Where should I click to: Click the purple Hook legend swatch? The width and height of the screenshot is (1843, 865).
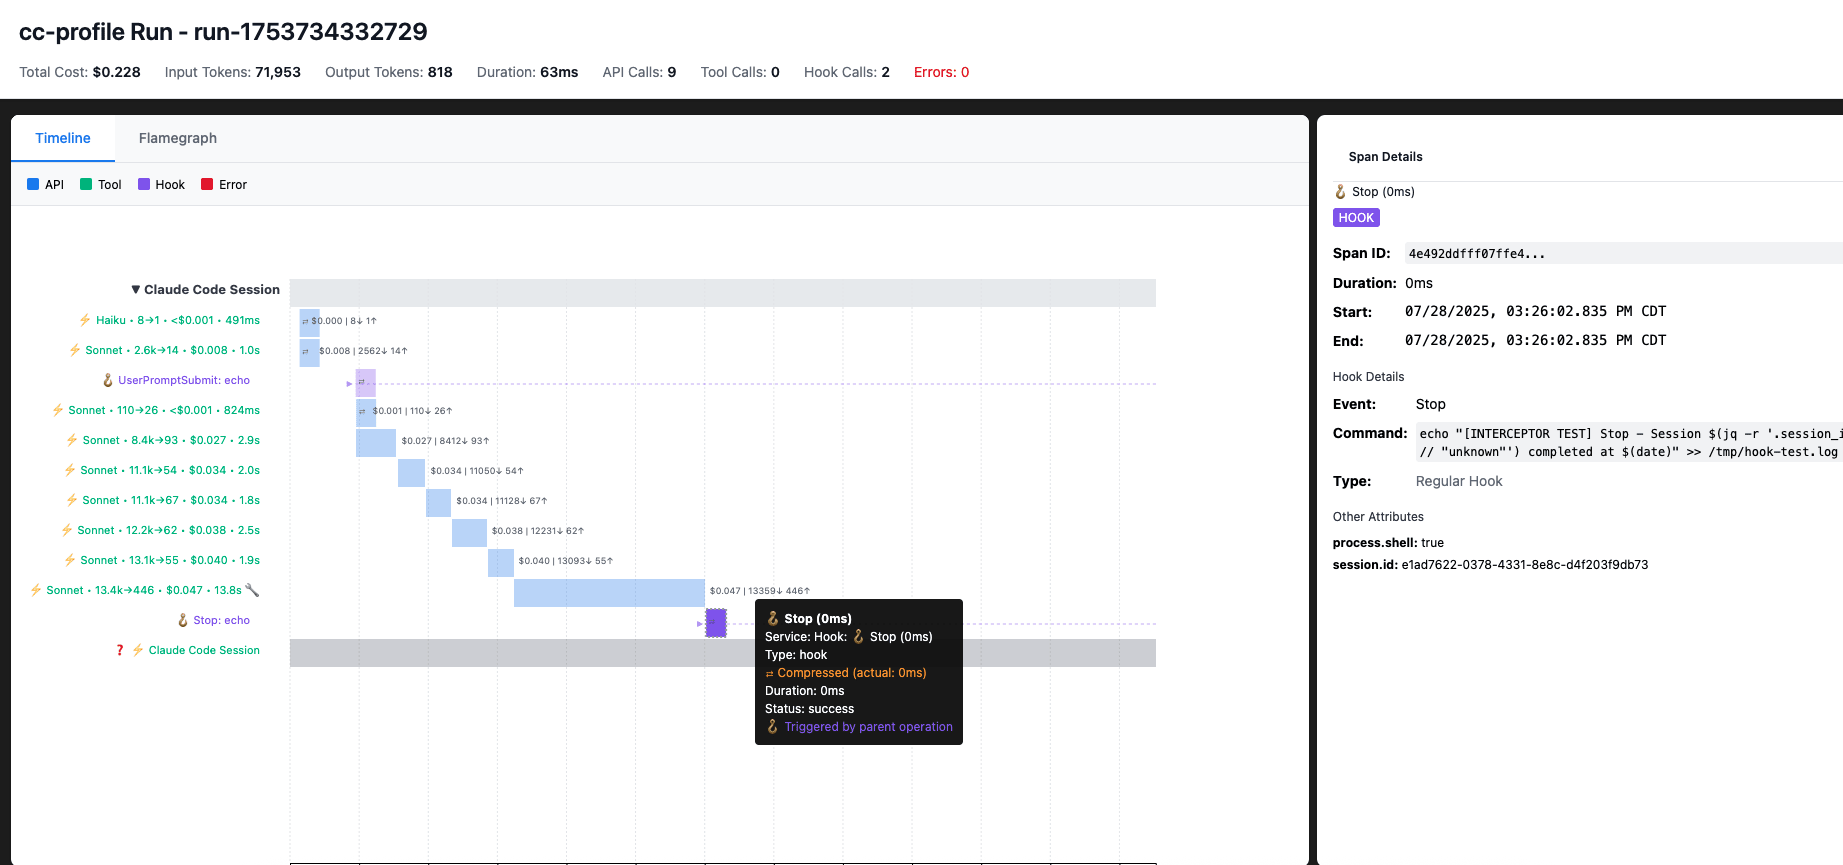click(144, 184)
